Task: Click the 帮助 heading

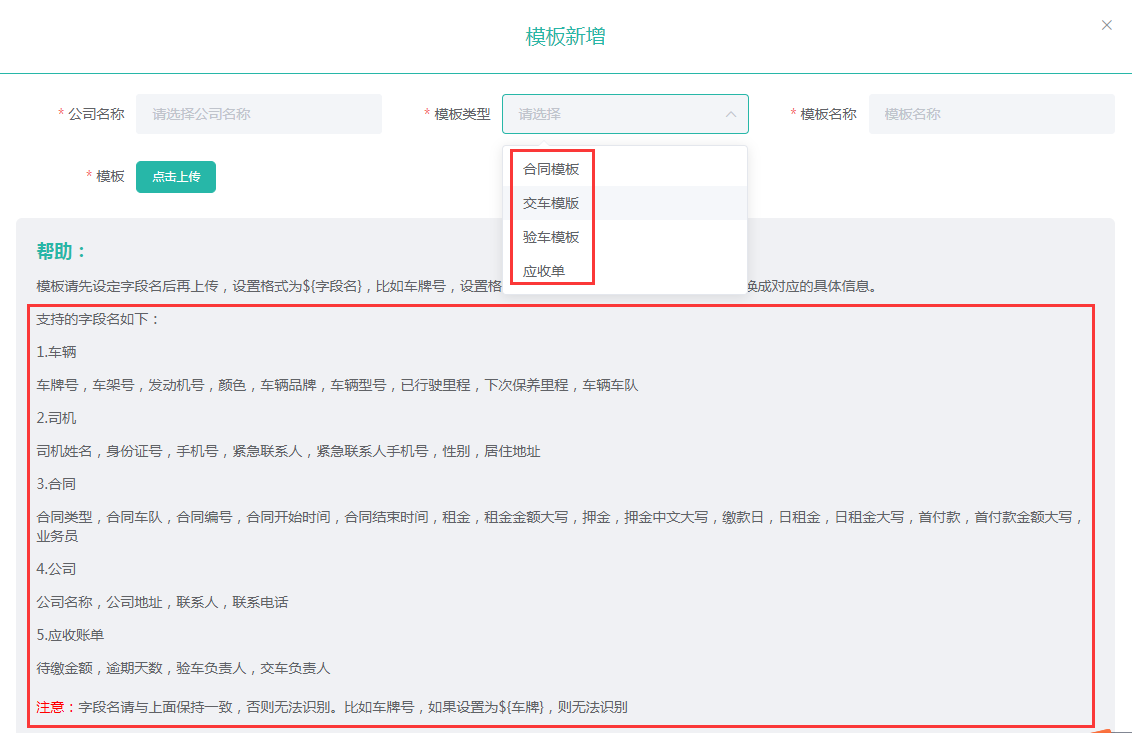Action: point(62,251)
